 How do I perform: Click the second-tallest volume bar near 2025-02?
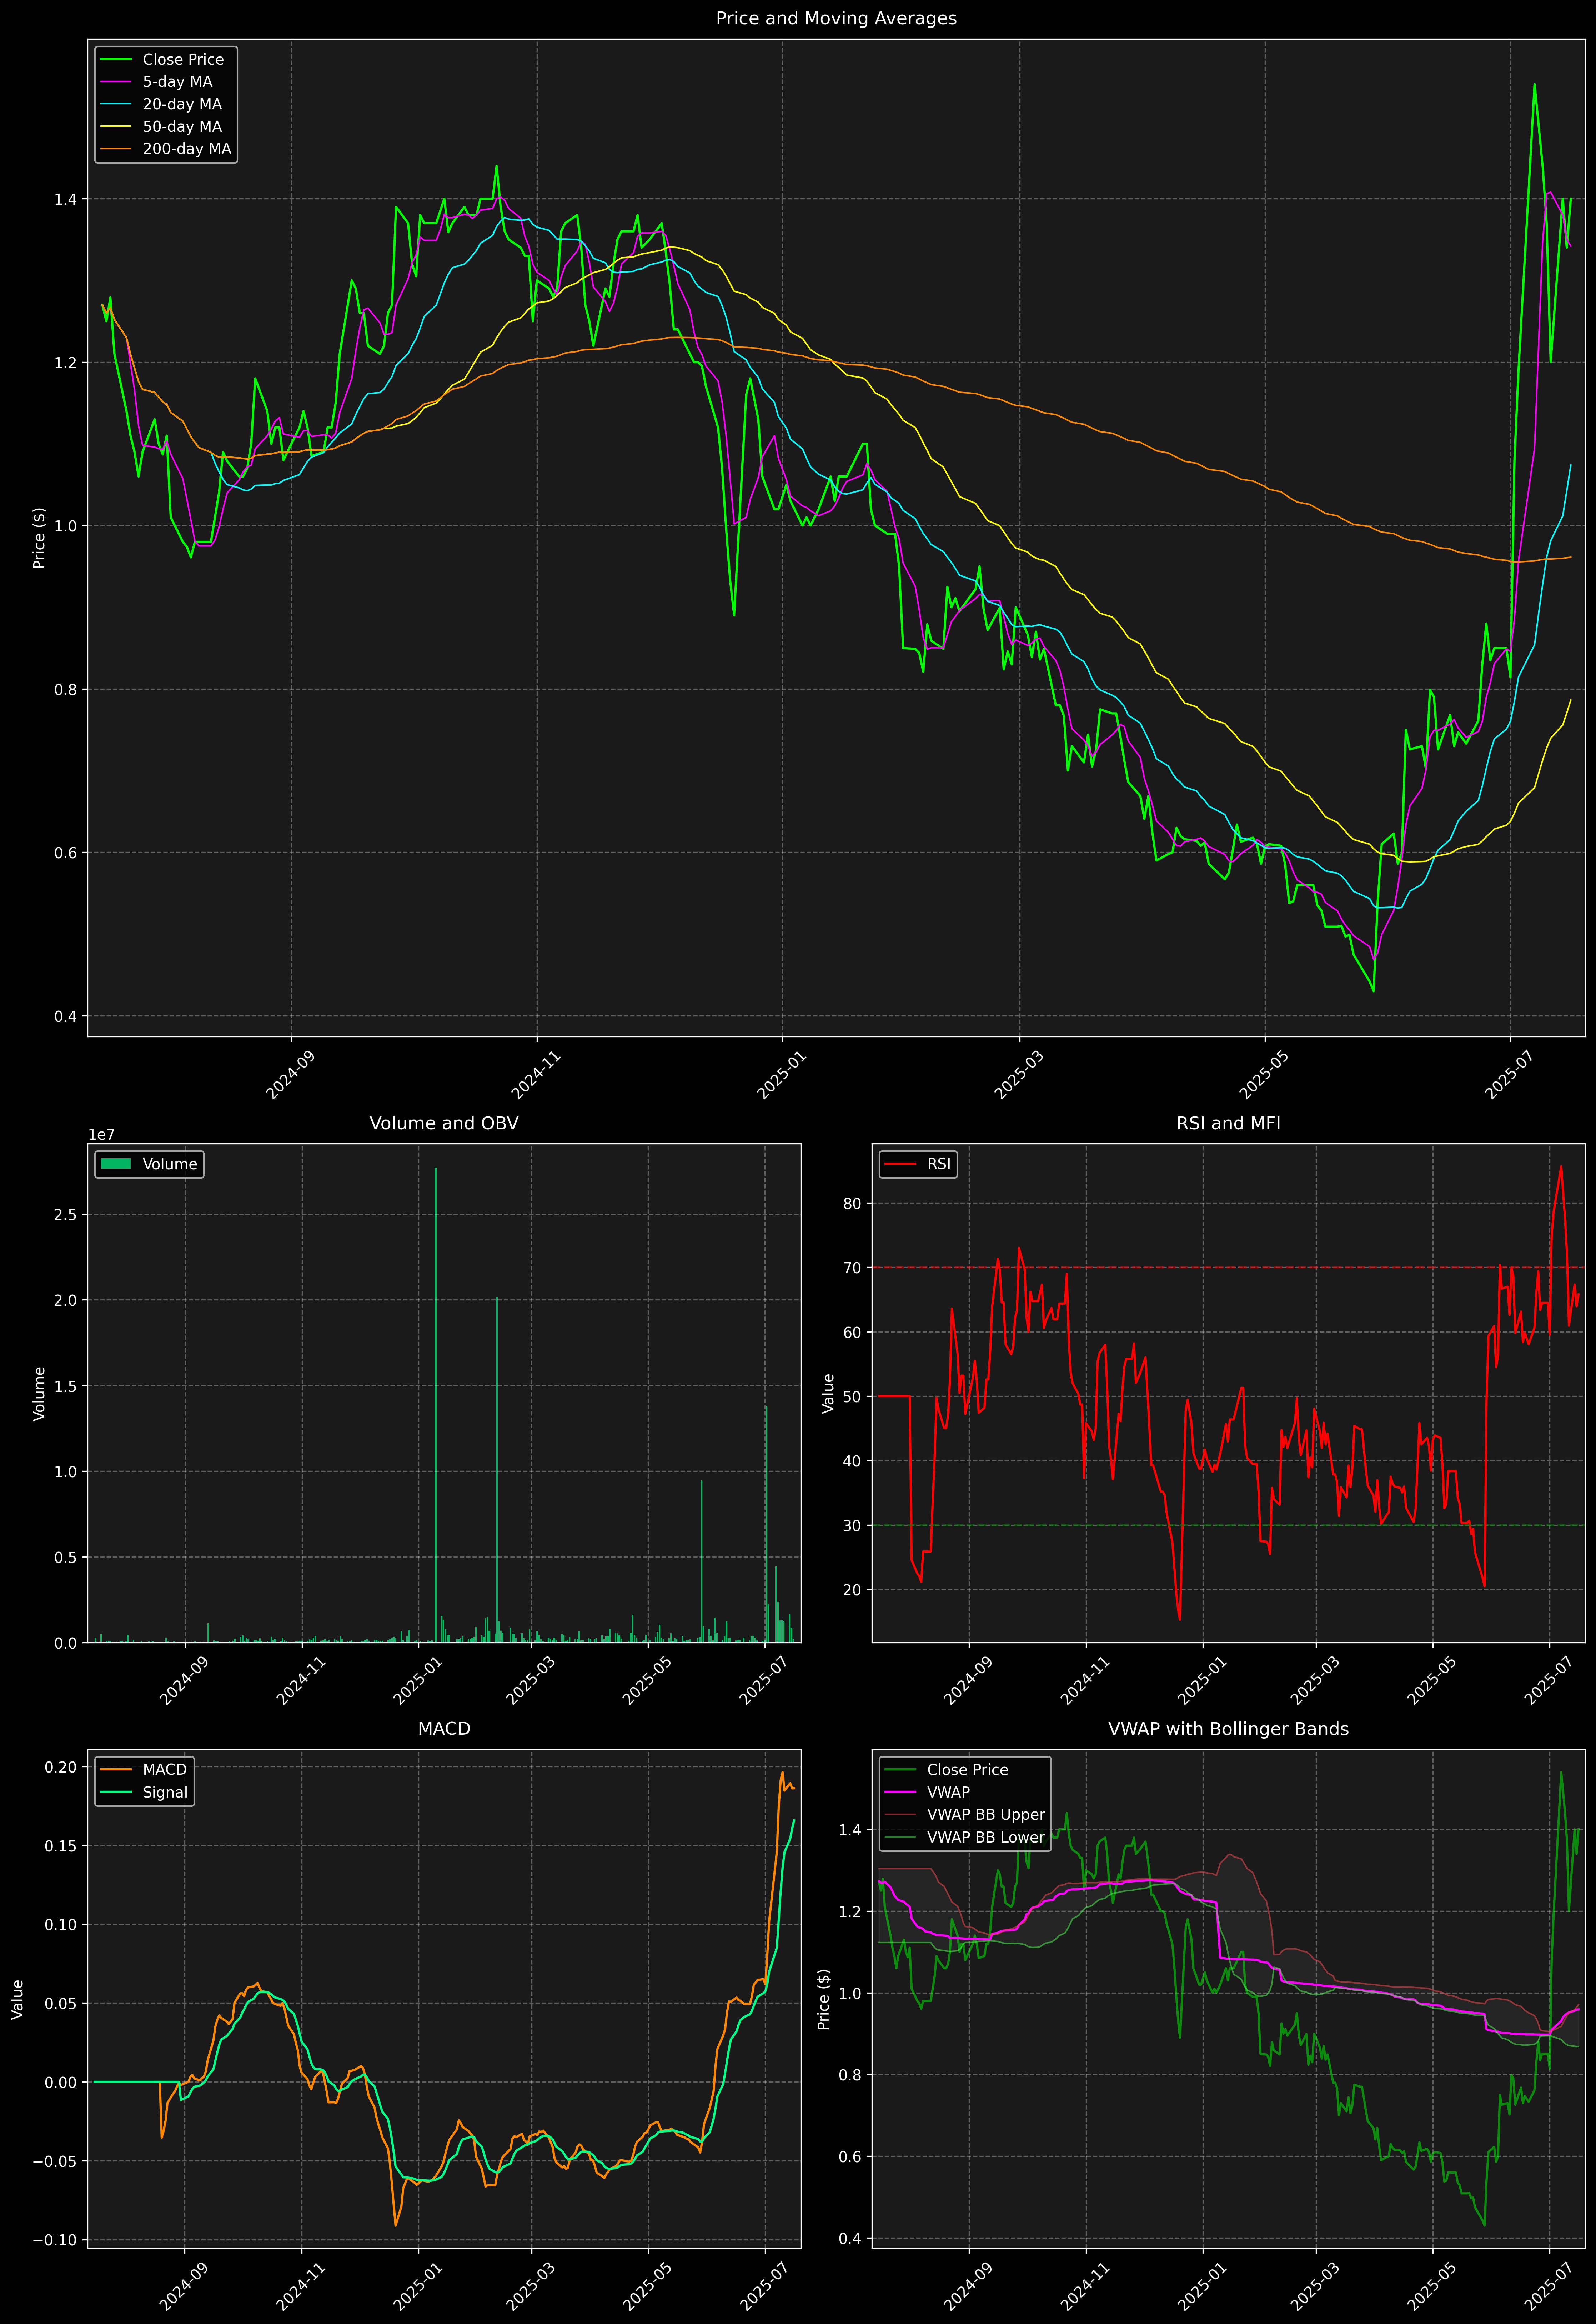(497, 1470)
